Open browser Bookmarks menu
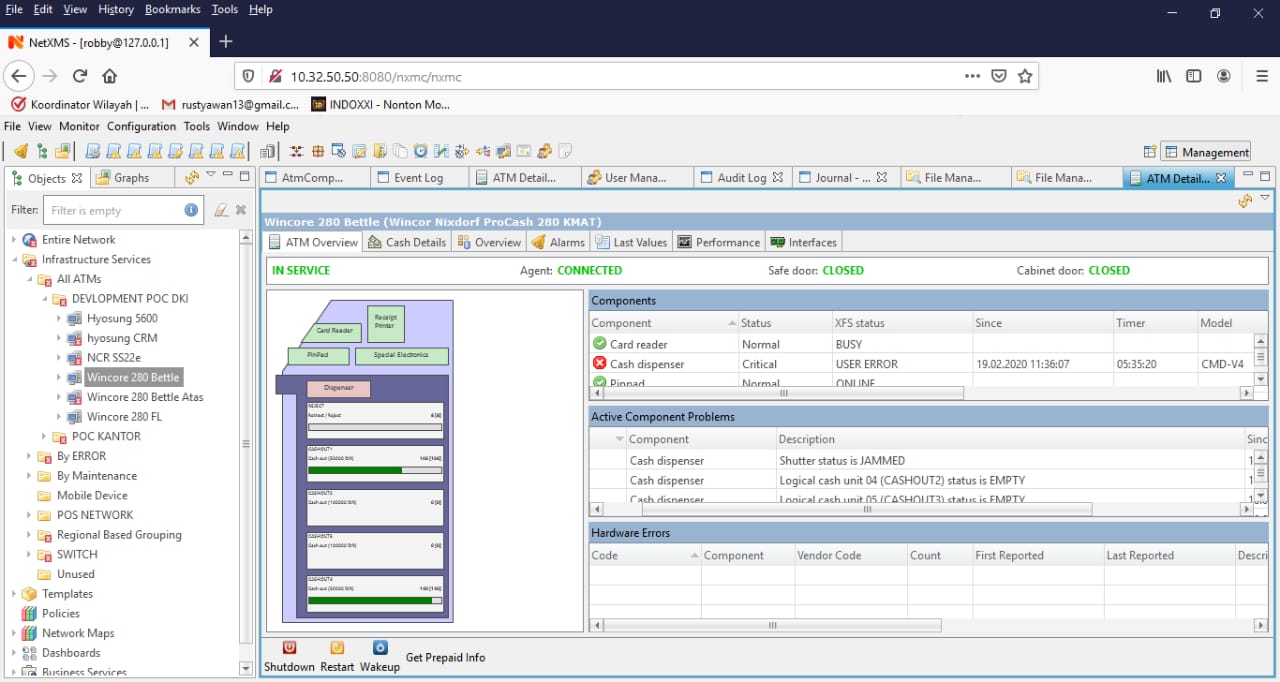 pyautogui.click(x=172, y=9)
